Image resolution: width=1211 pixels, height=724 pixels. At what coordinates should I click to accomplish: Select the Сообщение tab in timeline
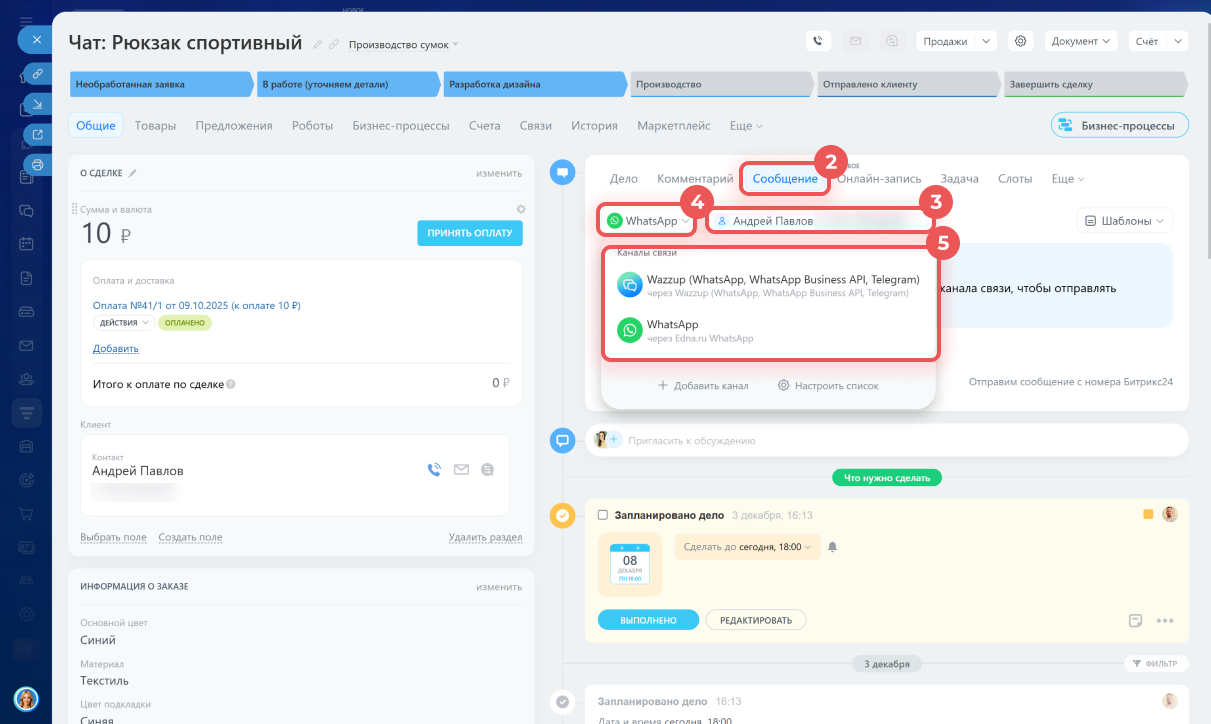coord(785,178)
